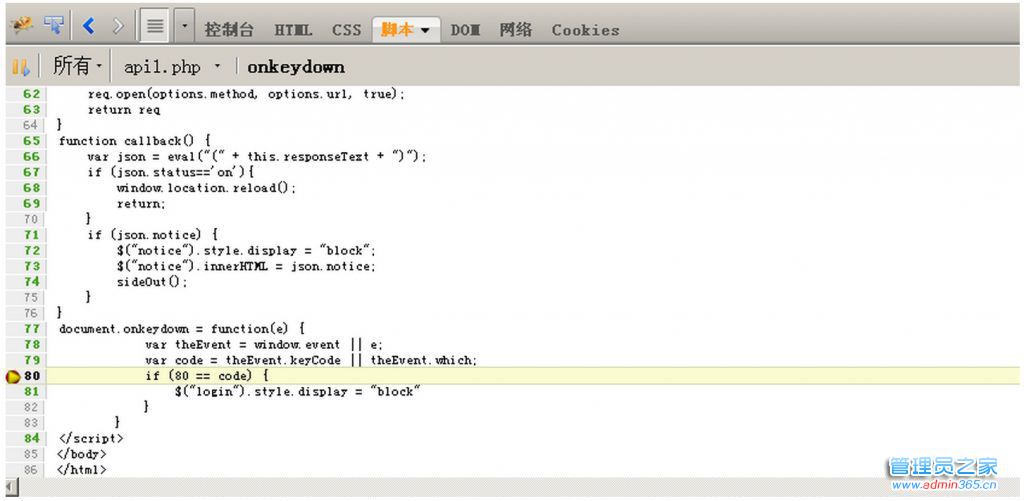Screen dimensions: 1024x501
Task: Click the line 'function callback() {'
Action: click(x=133, y=141)
